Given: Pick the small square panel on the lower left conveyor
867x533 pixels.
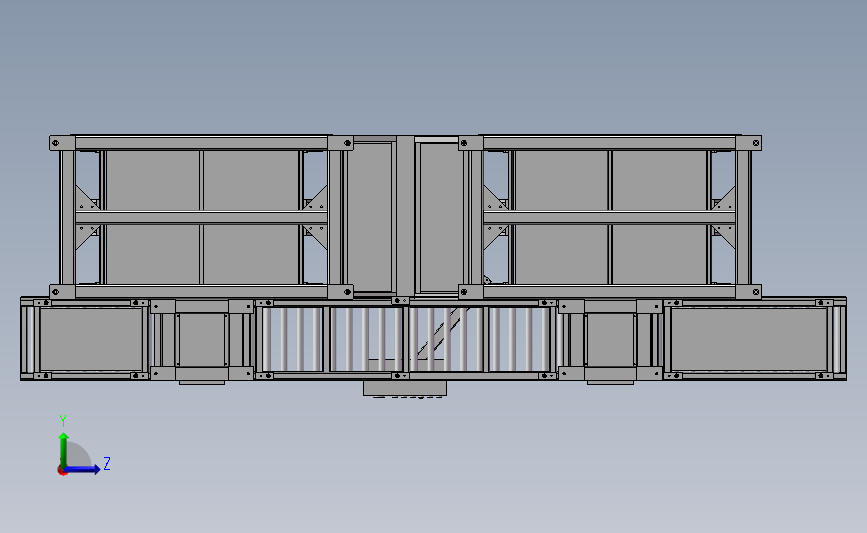Looking at the screenshot, I should [x=202, y=339].
